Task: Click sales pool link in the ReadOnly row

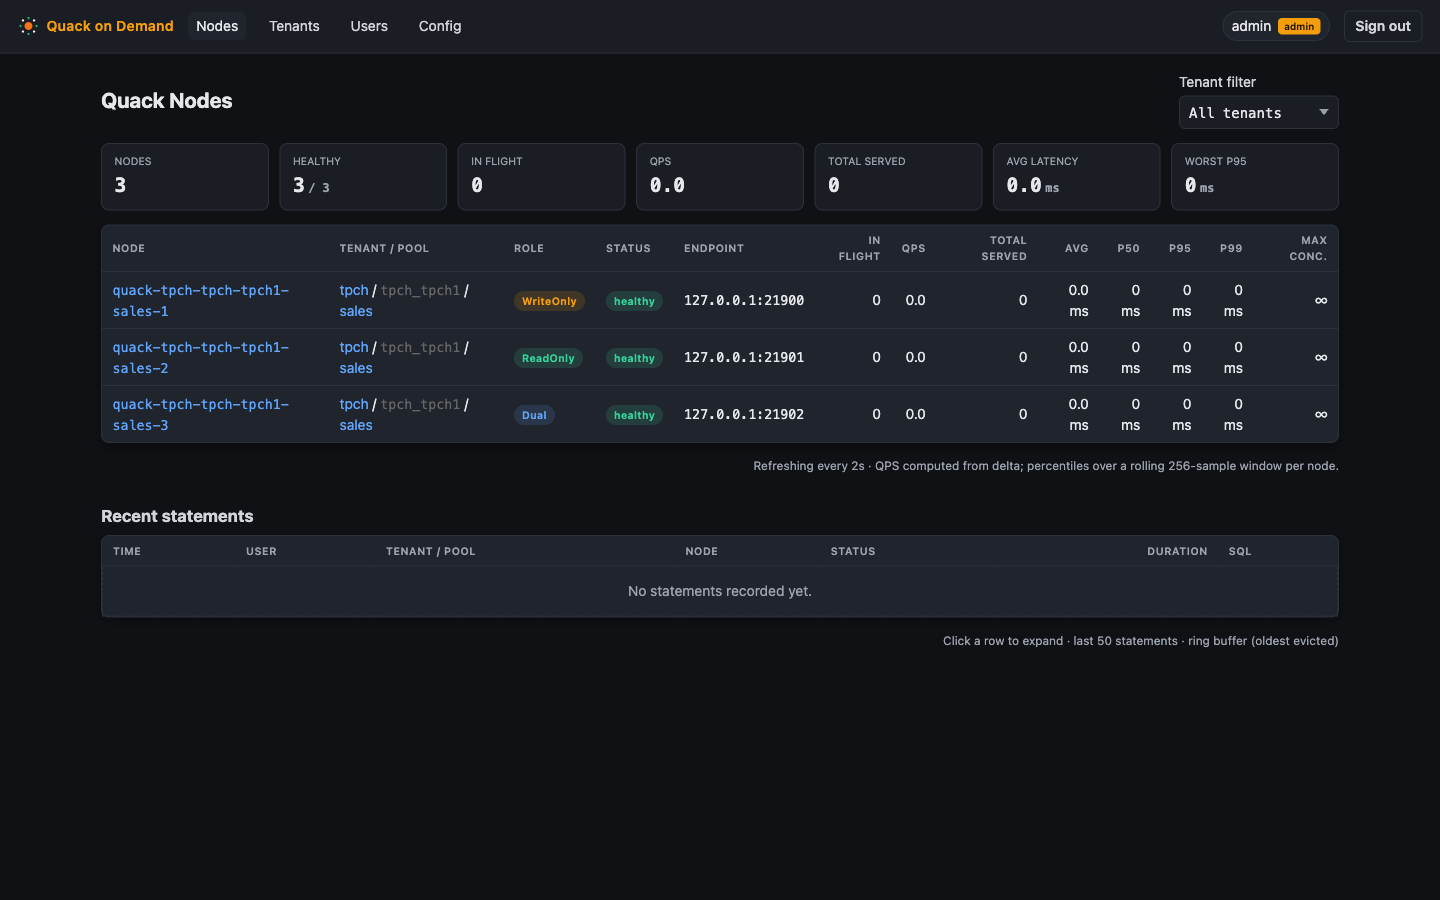Action: pyautogui.click(x=356, y=368)
